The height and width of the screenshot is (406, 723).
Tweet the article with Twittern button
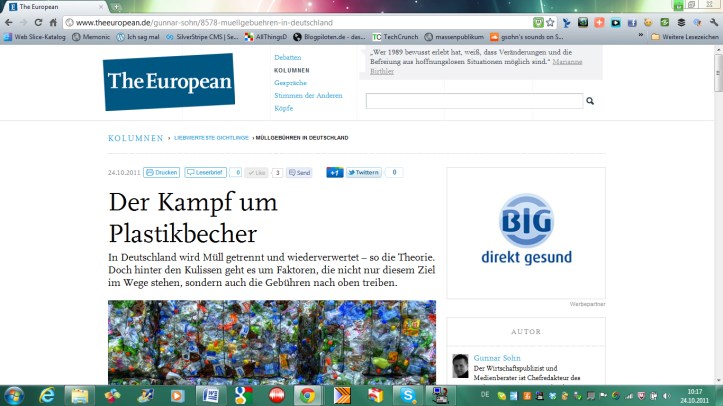(364, 172)
